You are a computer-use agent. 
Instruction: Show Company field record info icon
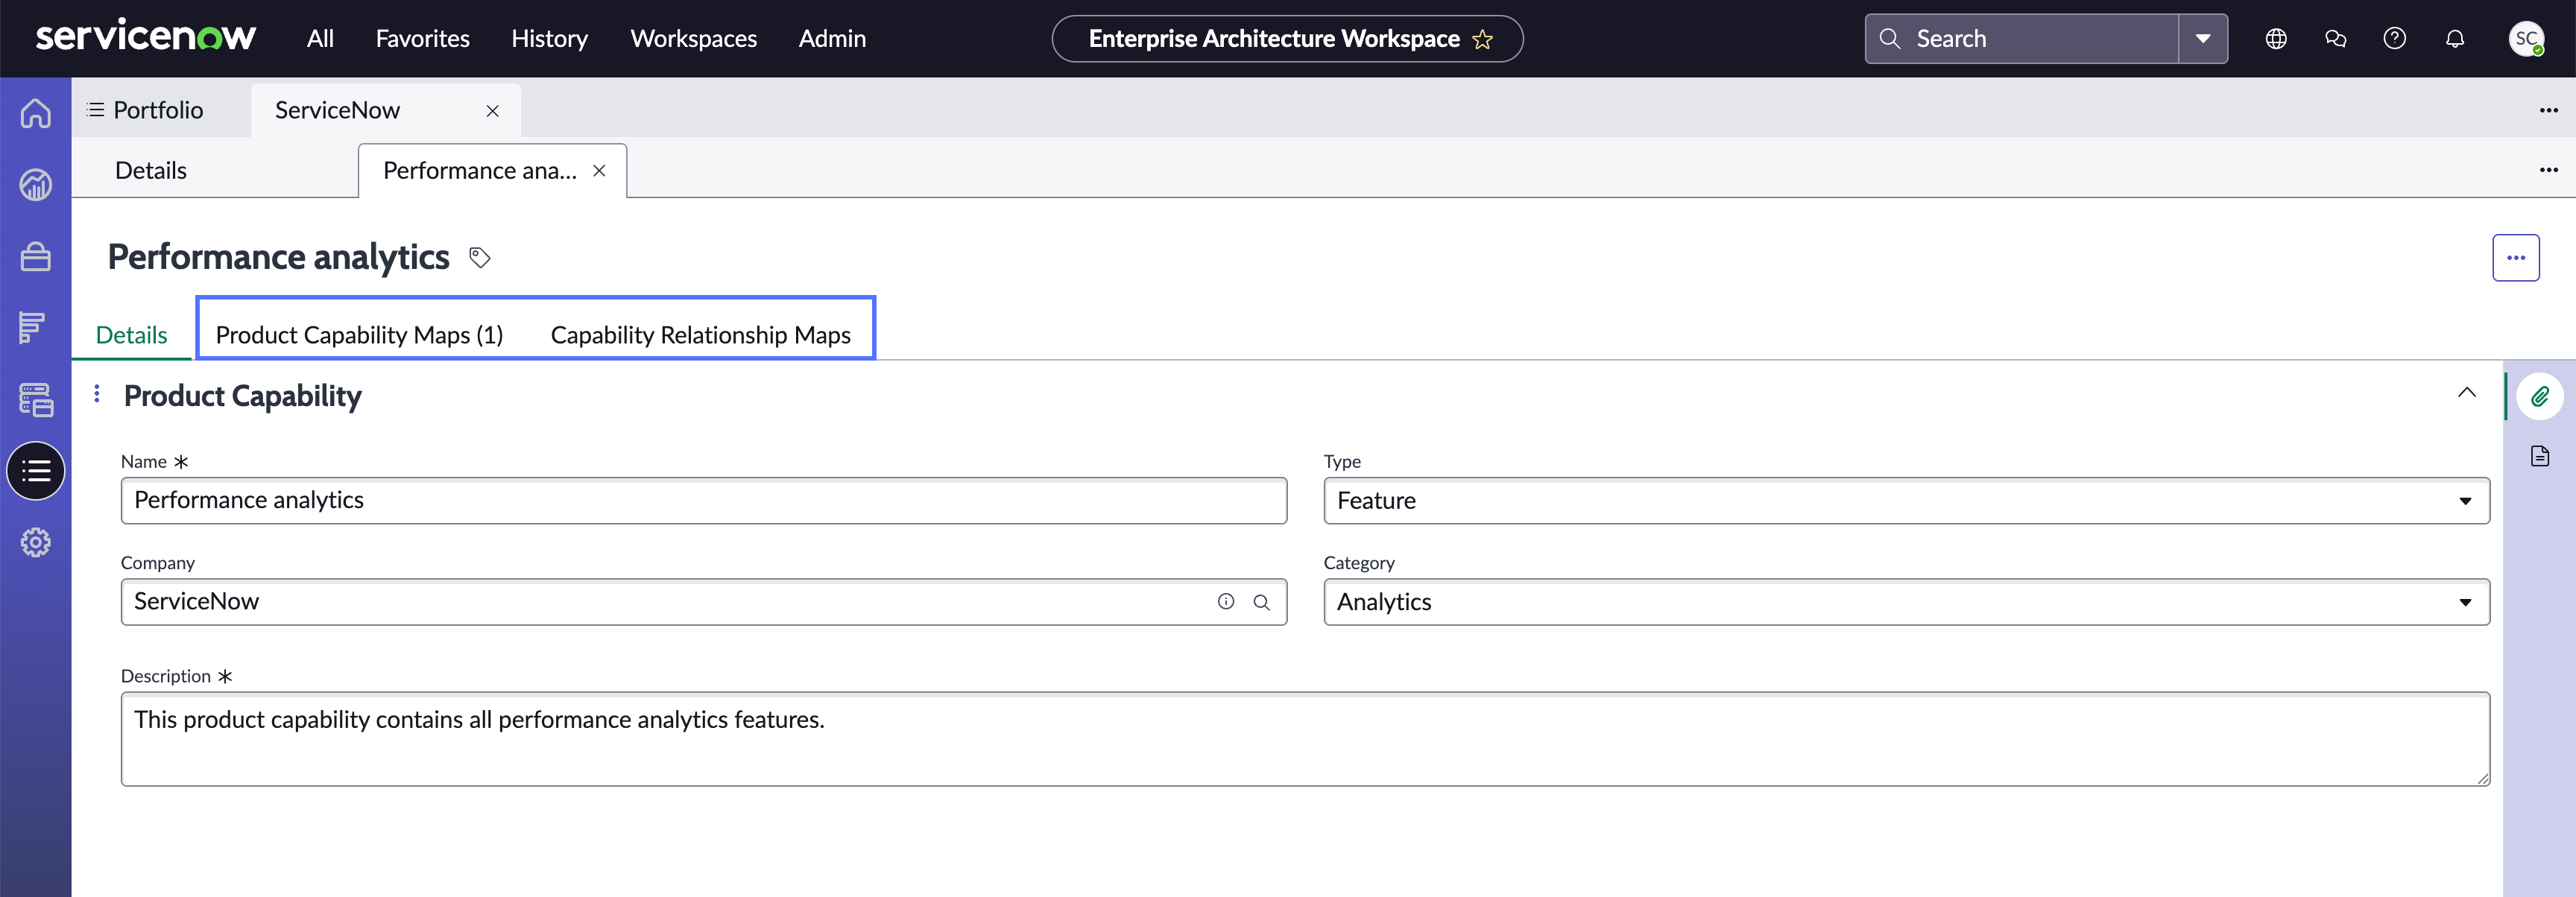1226,602
